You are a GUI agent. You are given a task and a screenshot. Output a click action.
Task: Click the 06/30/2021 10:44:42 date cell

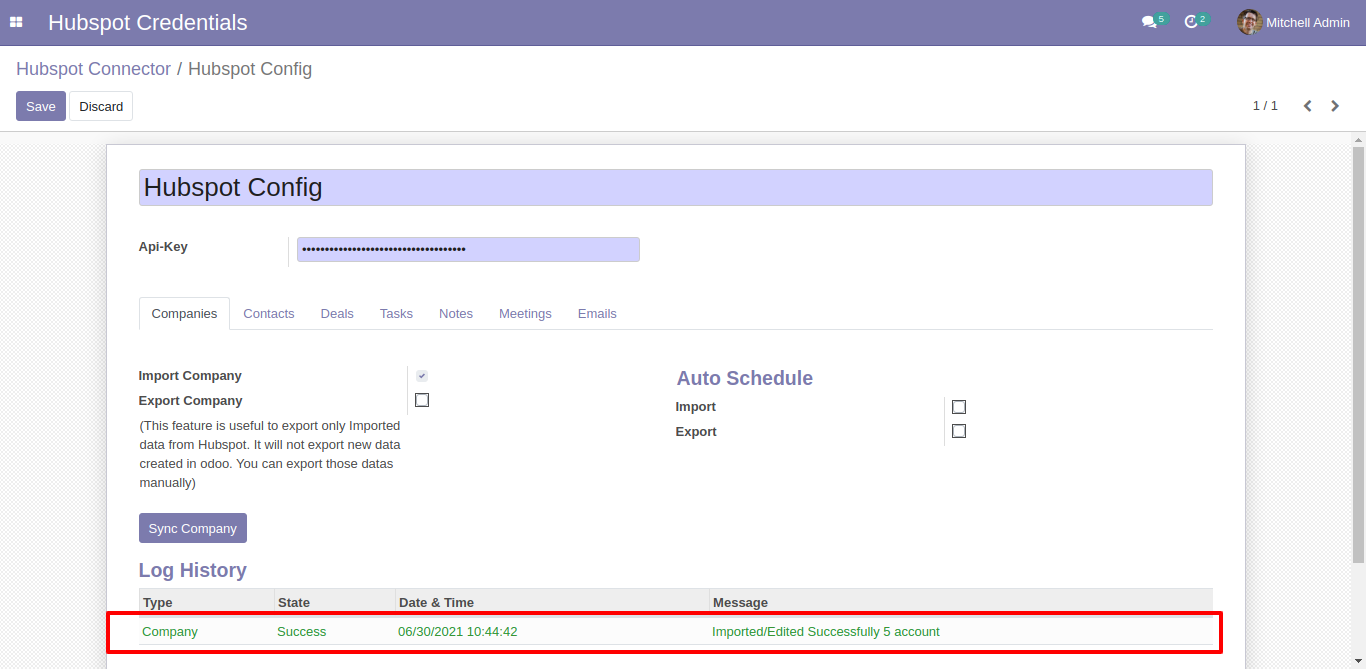pos(458,632)
